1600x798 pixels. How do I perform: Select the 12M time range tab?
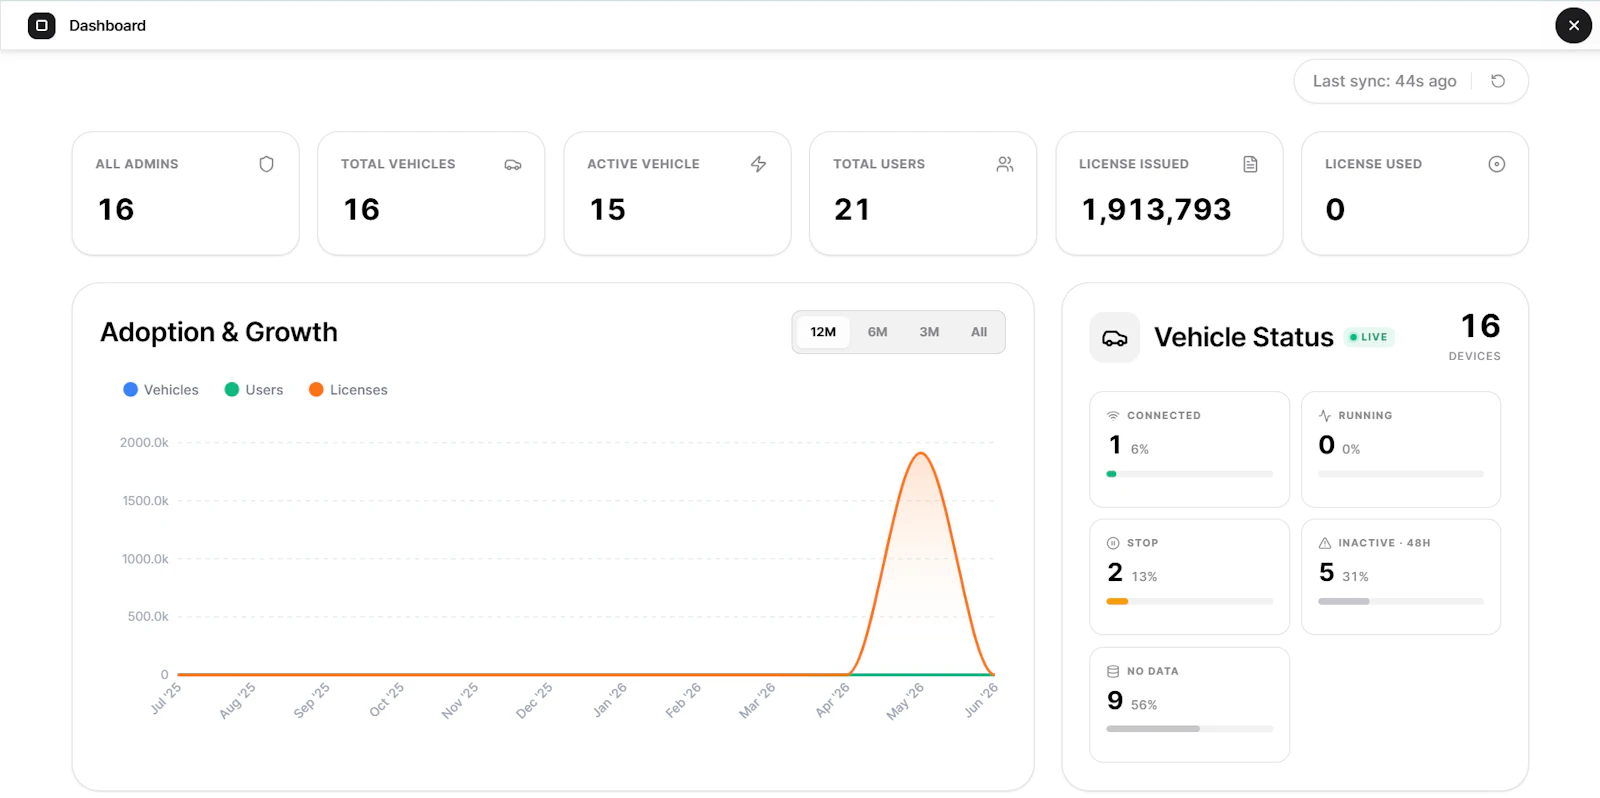823,332
